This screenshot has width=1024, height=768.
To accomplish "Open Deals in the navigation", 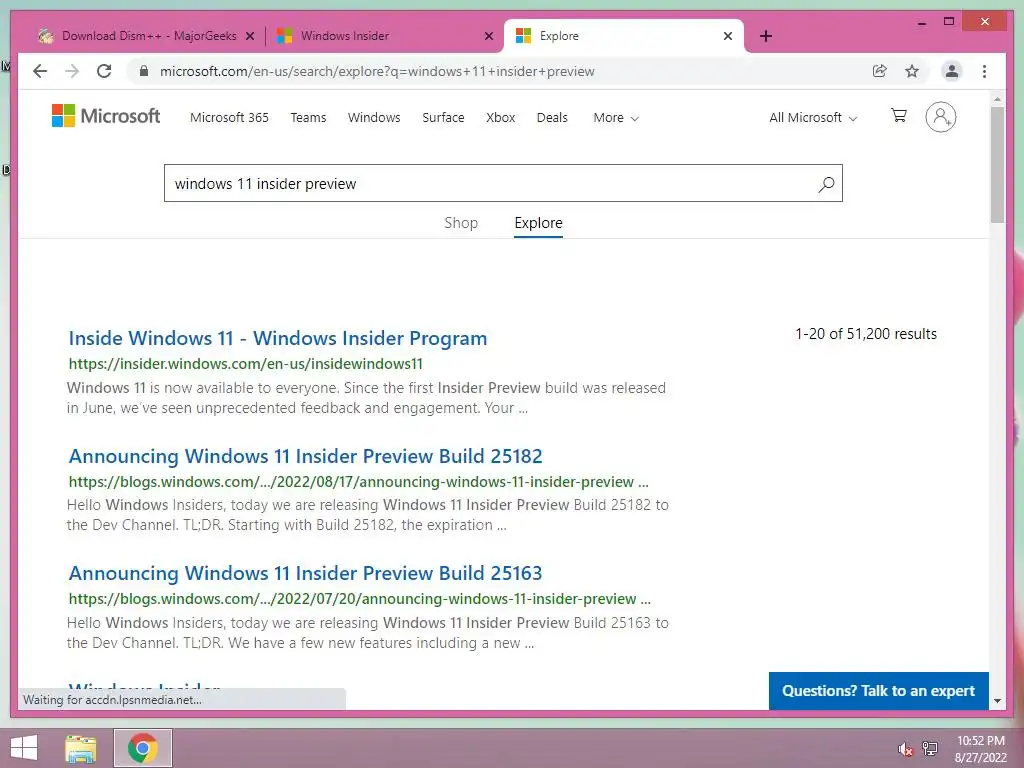I will (x=552, y=118).
